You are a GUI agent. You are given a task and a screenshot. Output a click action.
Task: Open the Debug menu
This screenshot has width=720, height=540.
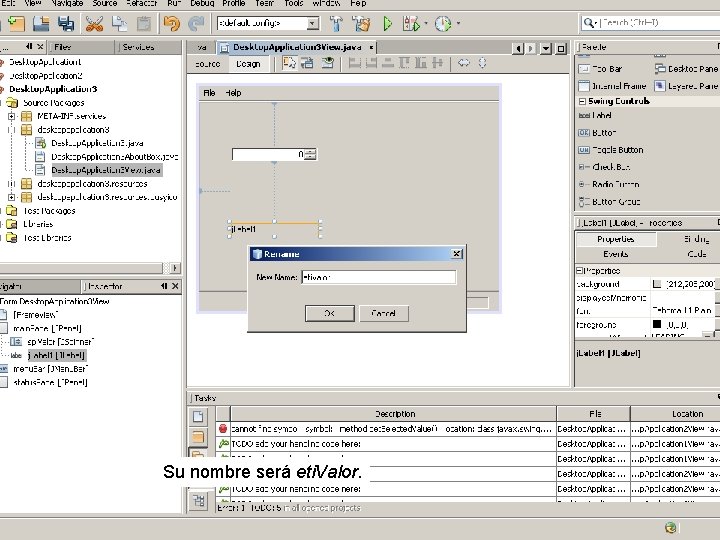(x=202, y=4)
